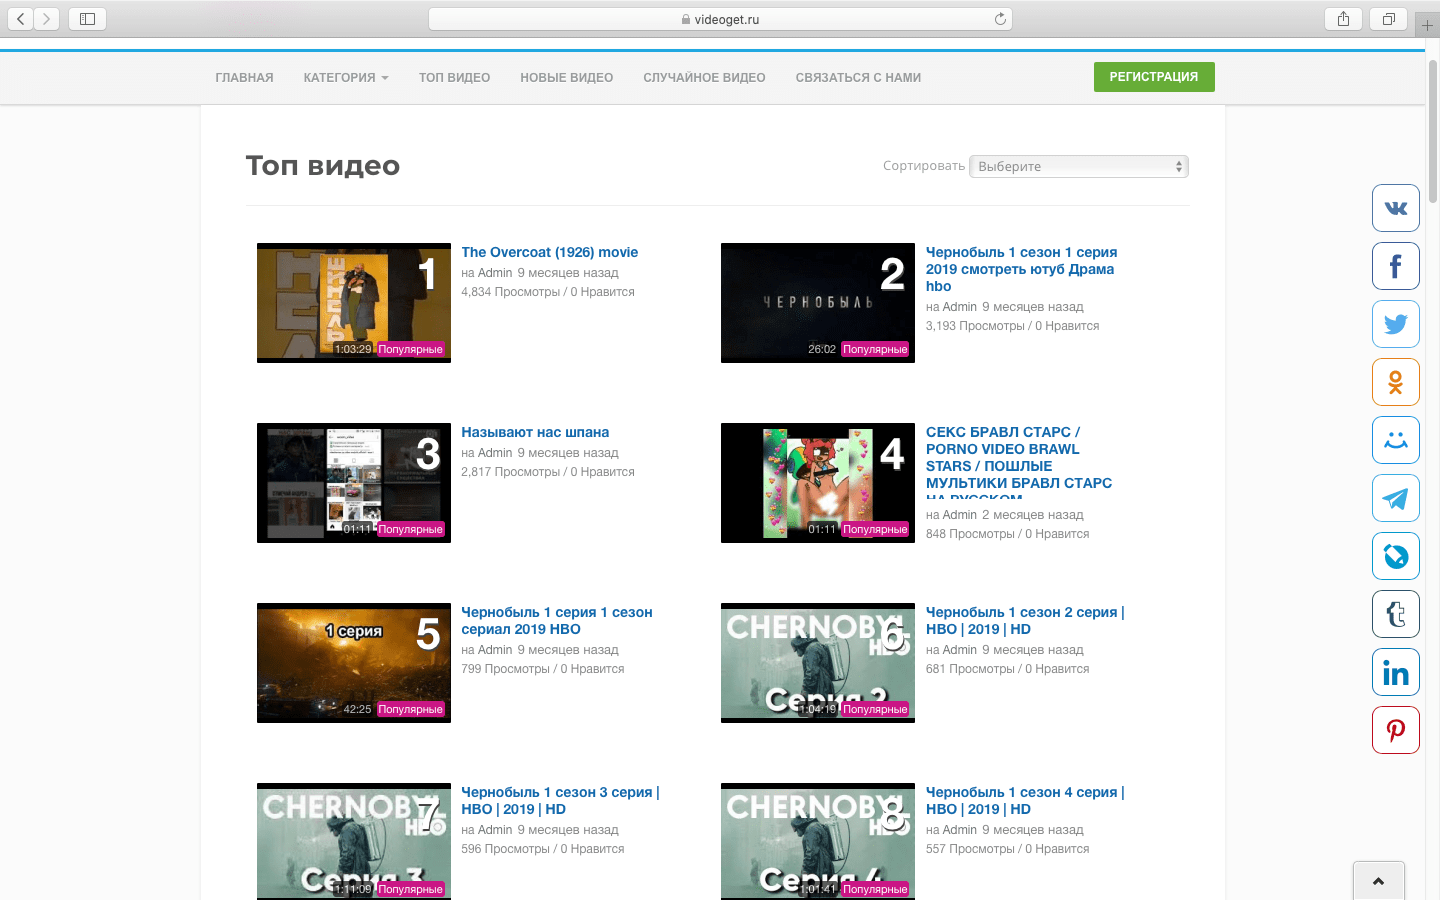Click the 'Топ видео' page heading
Viewport: 1440px width, 900px height.
(323, 166)
